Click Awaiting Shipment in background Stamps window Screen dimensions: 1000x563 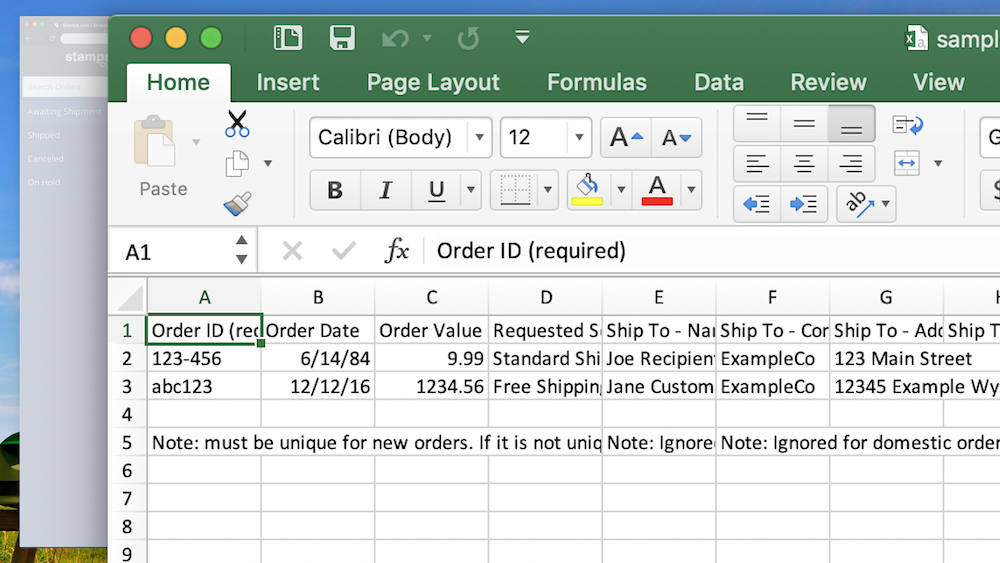pyautogui.click(x=64, y=112)
